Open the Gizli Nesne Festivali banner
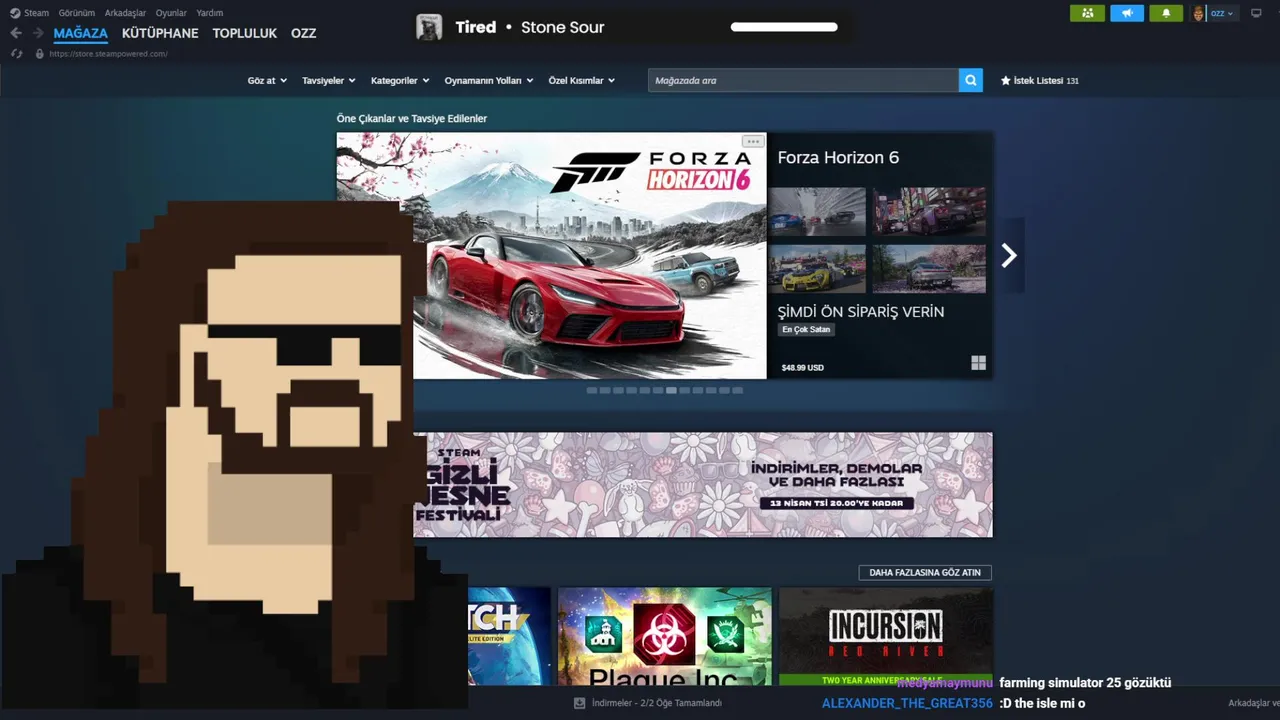This screenshot has height=720, width=1280. pos(703,485)
